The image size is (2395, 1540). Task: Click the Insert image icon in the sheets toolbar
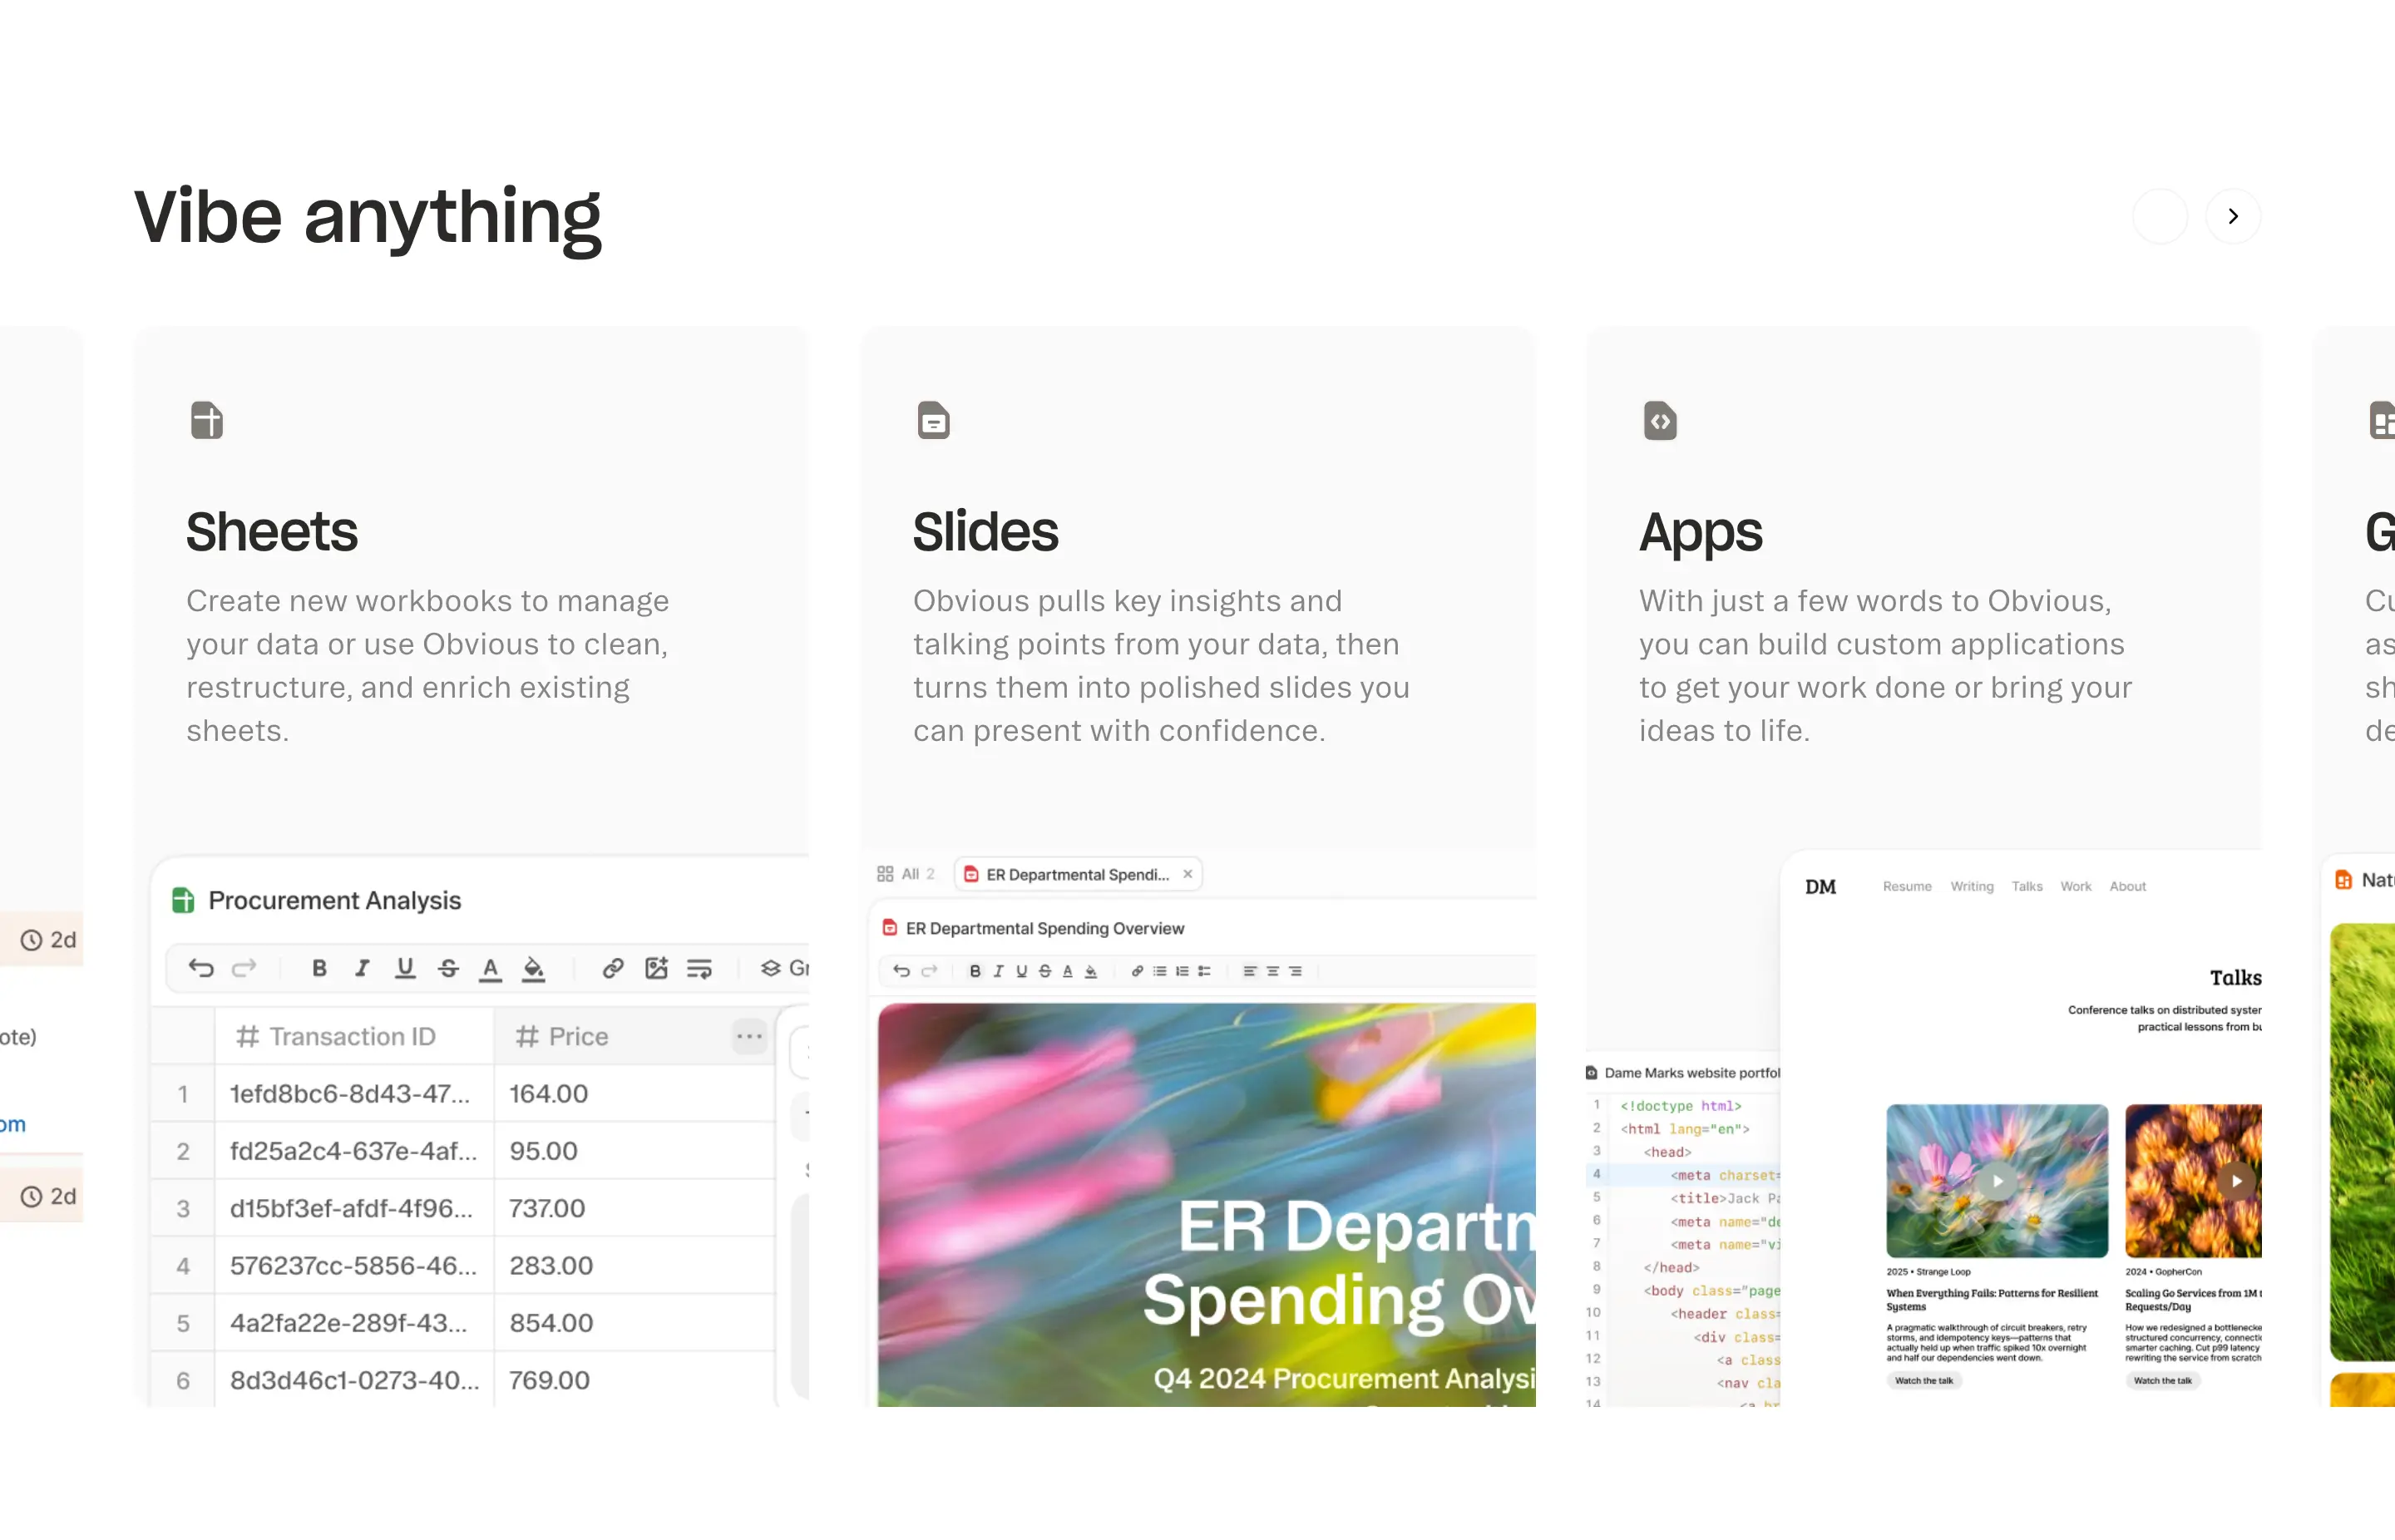tap(656, 968)
